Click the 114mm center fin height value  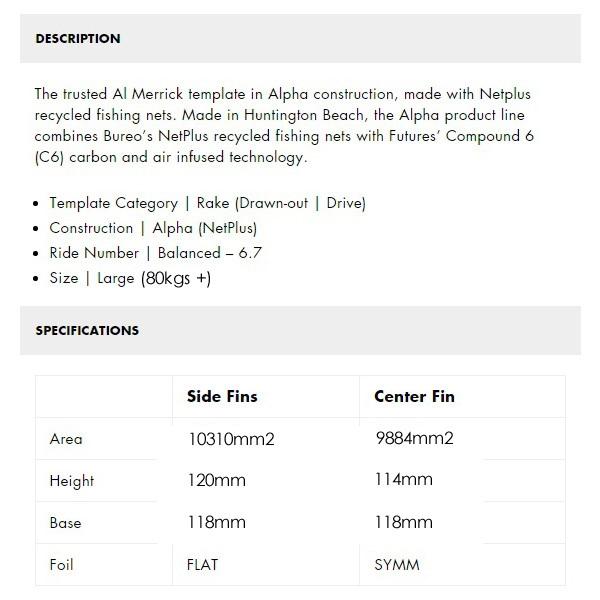(x=404, y=479)
